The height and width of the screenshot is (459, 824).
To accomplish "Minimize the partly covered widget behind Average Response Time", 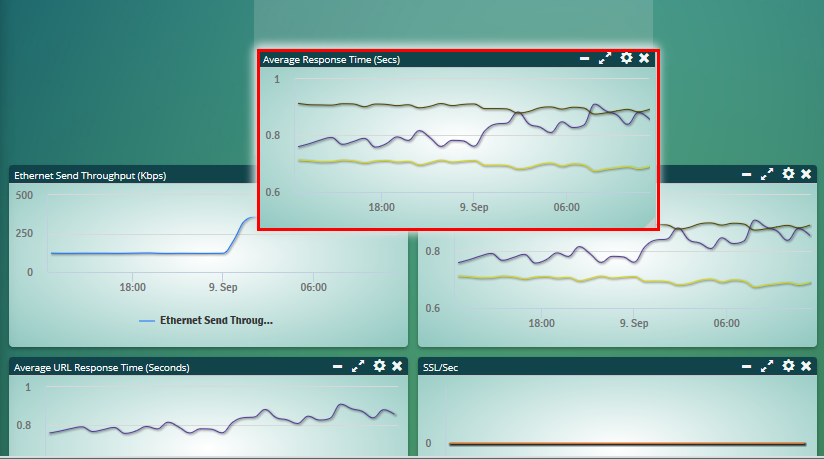I will 746,174.
